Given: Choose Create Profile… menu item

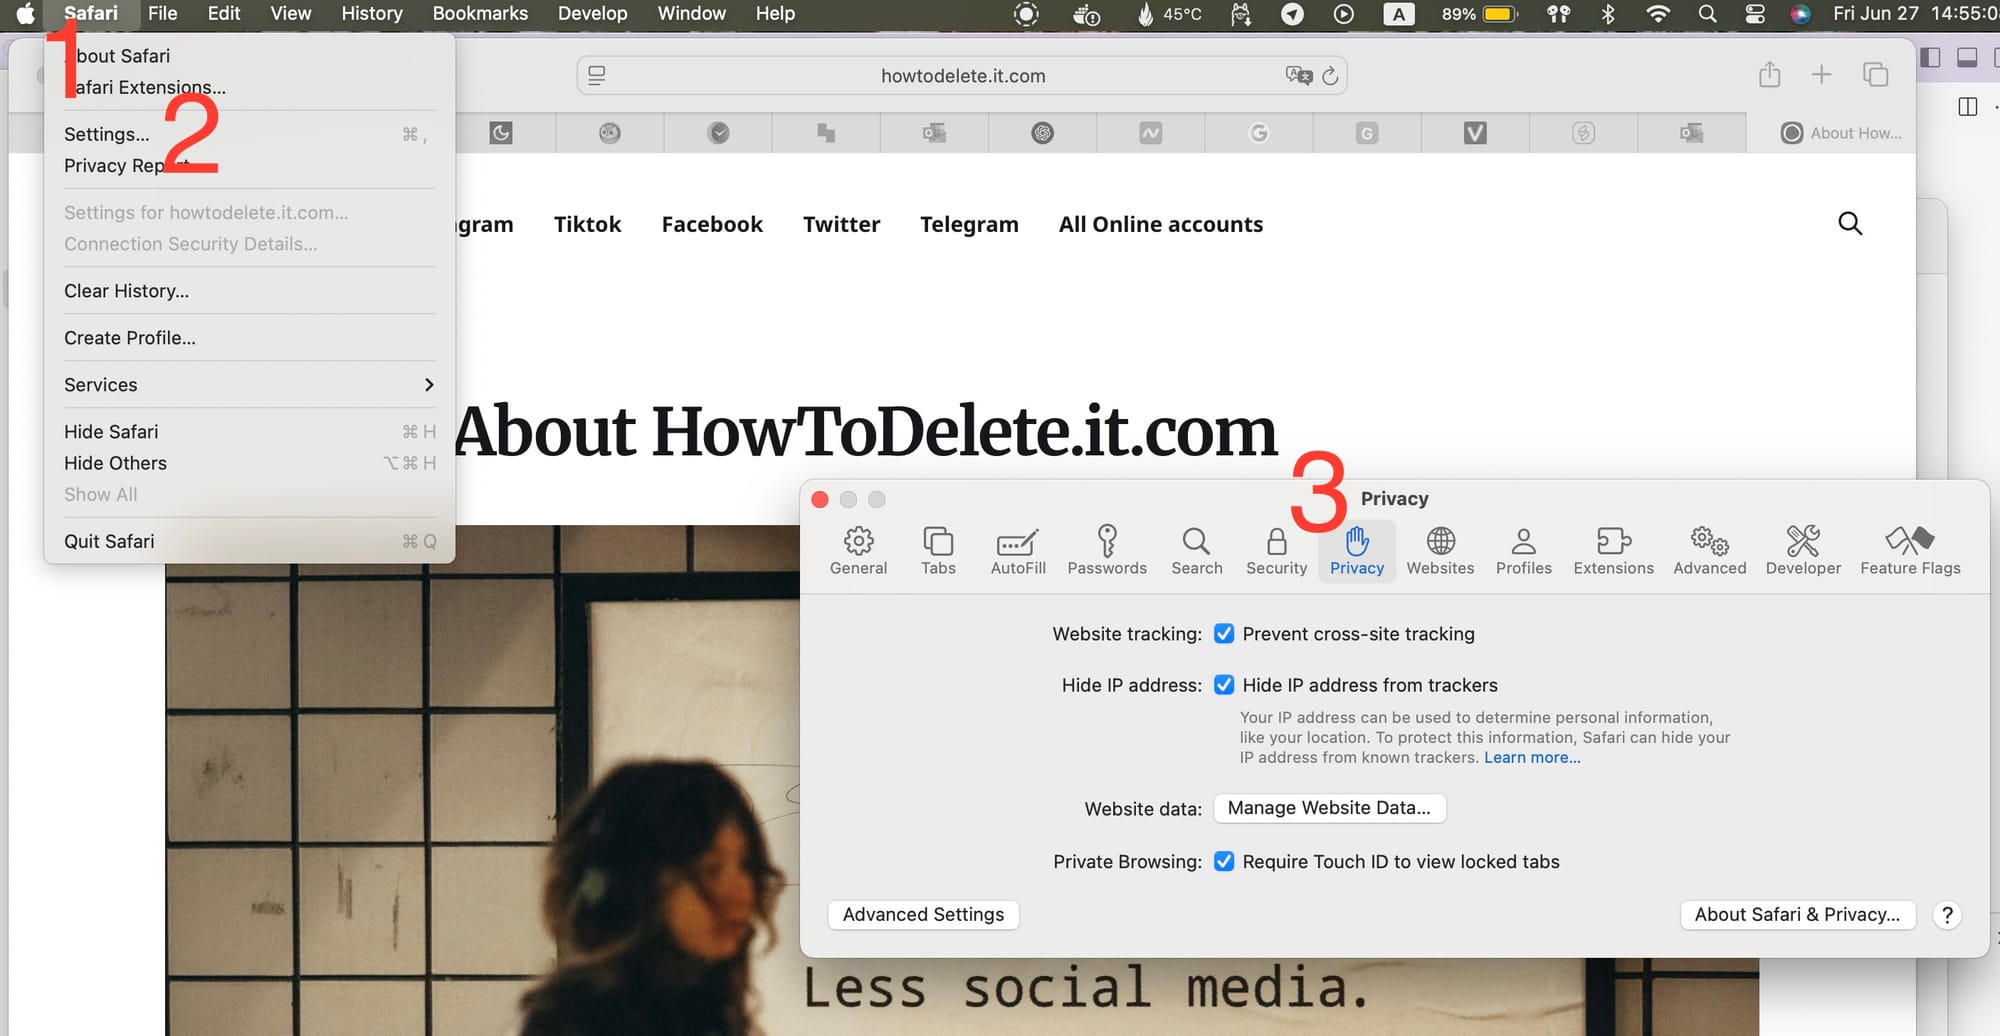Looking at the screenshot, I should pos(249,338).
